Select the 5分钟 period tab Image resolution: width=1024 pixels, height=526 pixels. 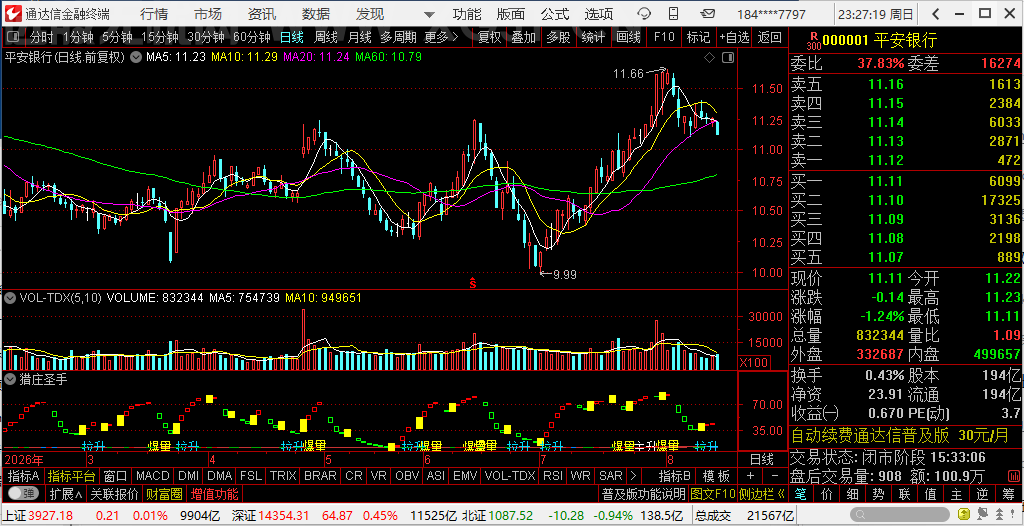117,37
